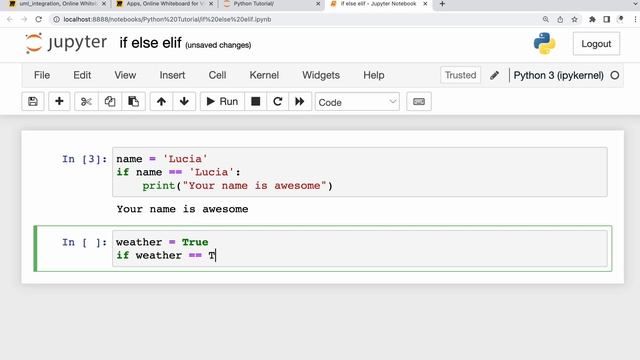
Task: Move selected cell down arrow
Action: point(184,101)
